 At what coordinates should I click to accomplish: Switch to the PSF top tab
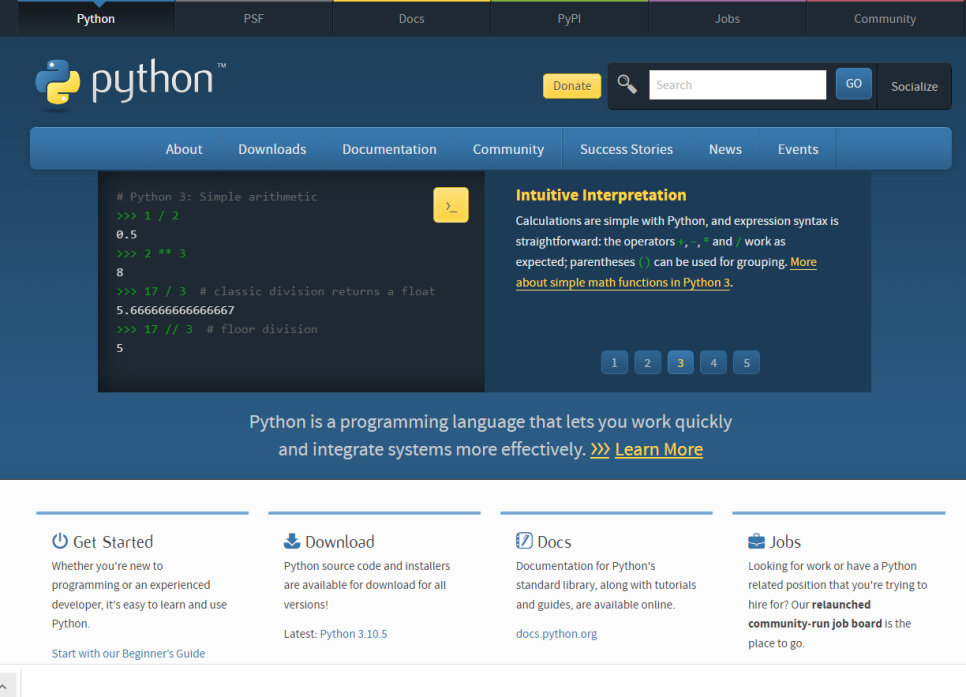pos(253,18)
